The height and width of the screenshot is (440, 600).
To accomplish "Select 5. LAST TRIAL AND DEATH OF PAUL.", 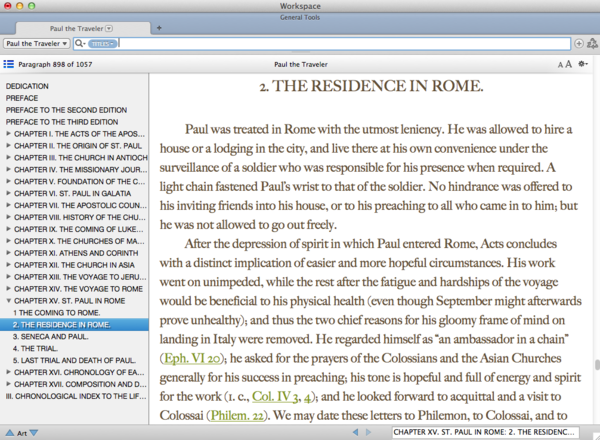I will (74, 360).
